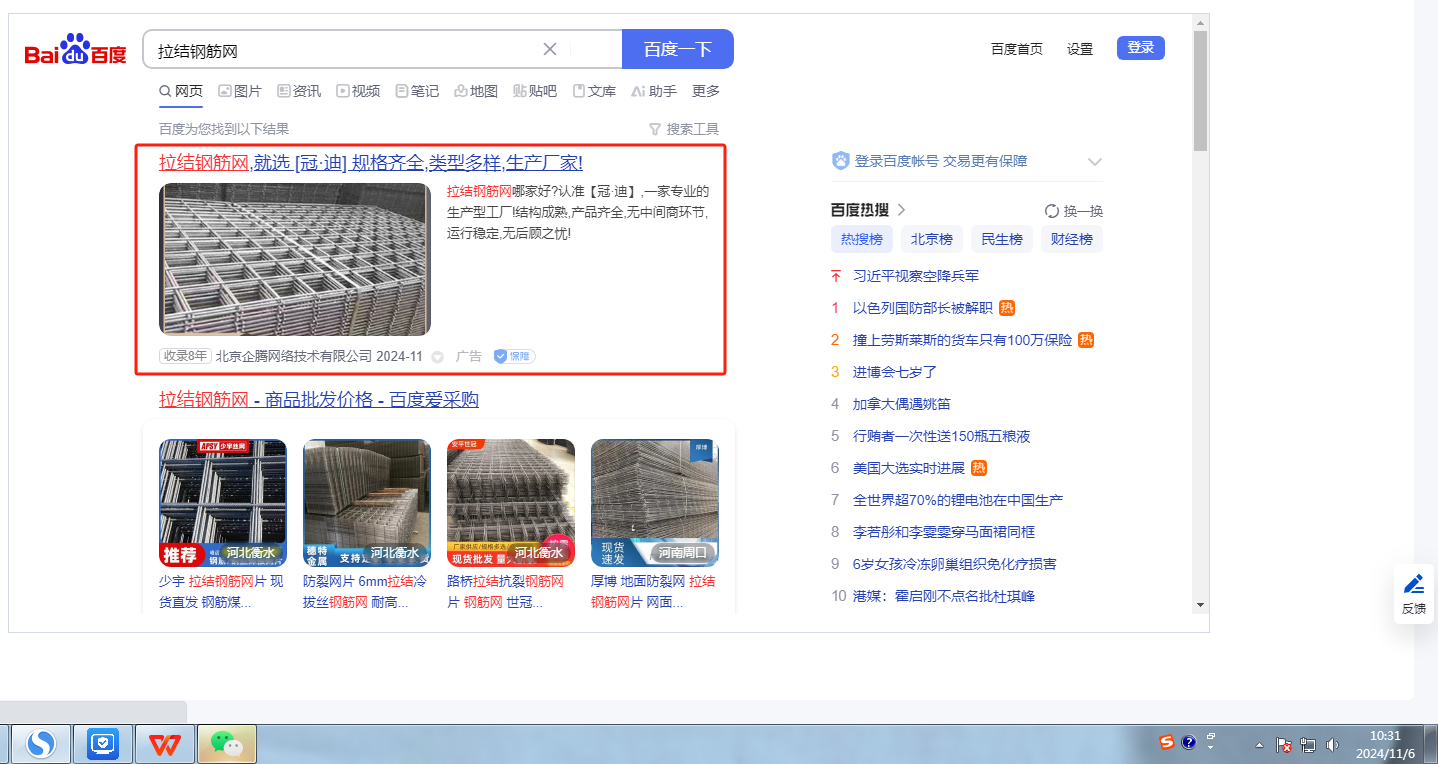Select the 文库 tab
Screen dimensions: 1438x764
click(594, 91)
